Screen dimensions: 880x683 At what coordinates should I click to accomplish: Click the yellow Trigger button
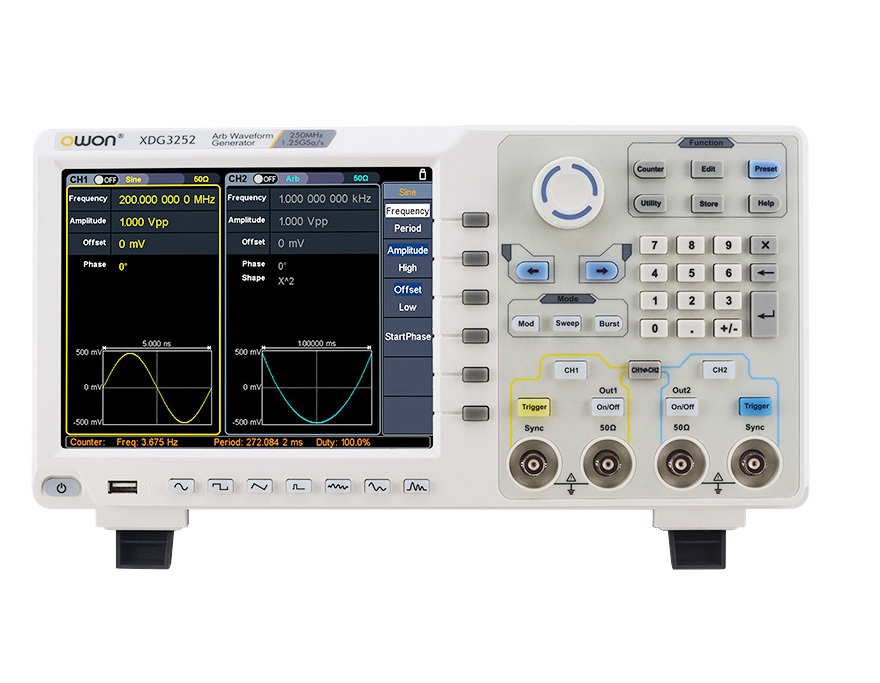(534, 407)
